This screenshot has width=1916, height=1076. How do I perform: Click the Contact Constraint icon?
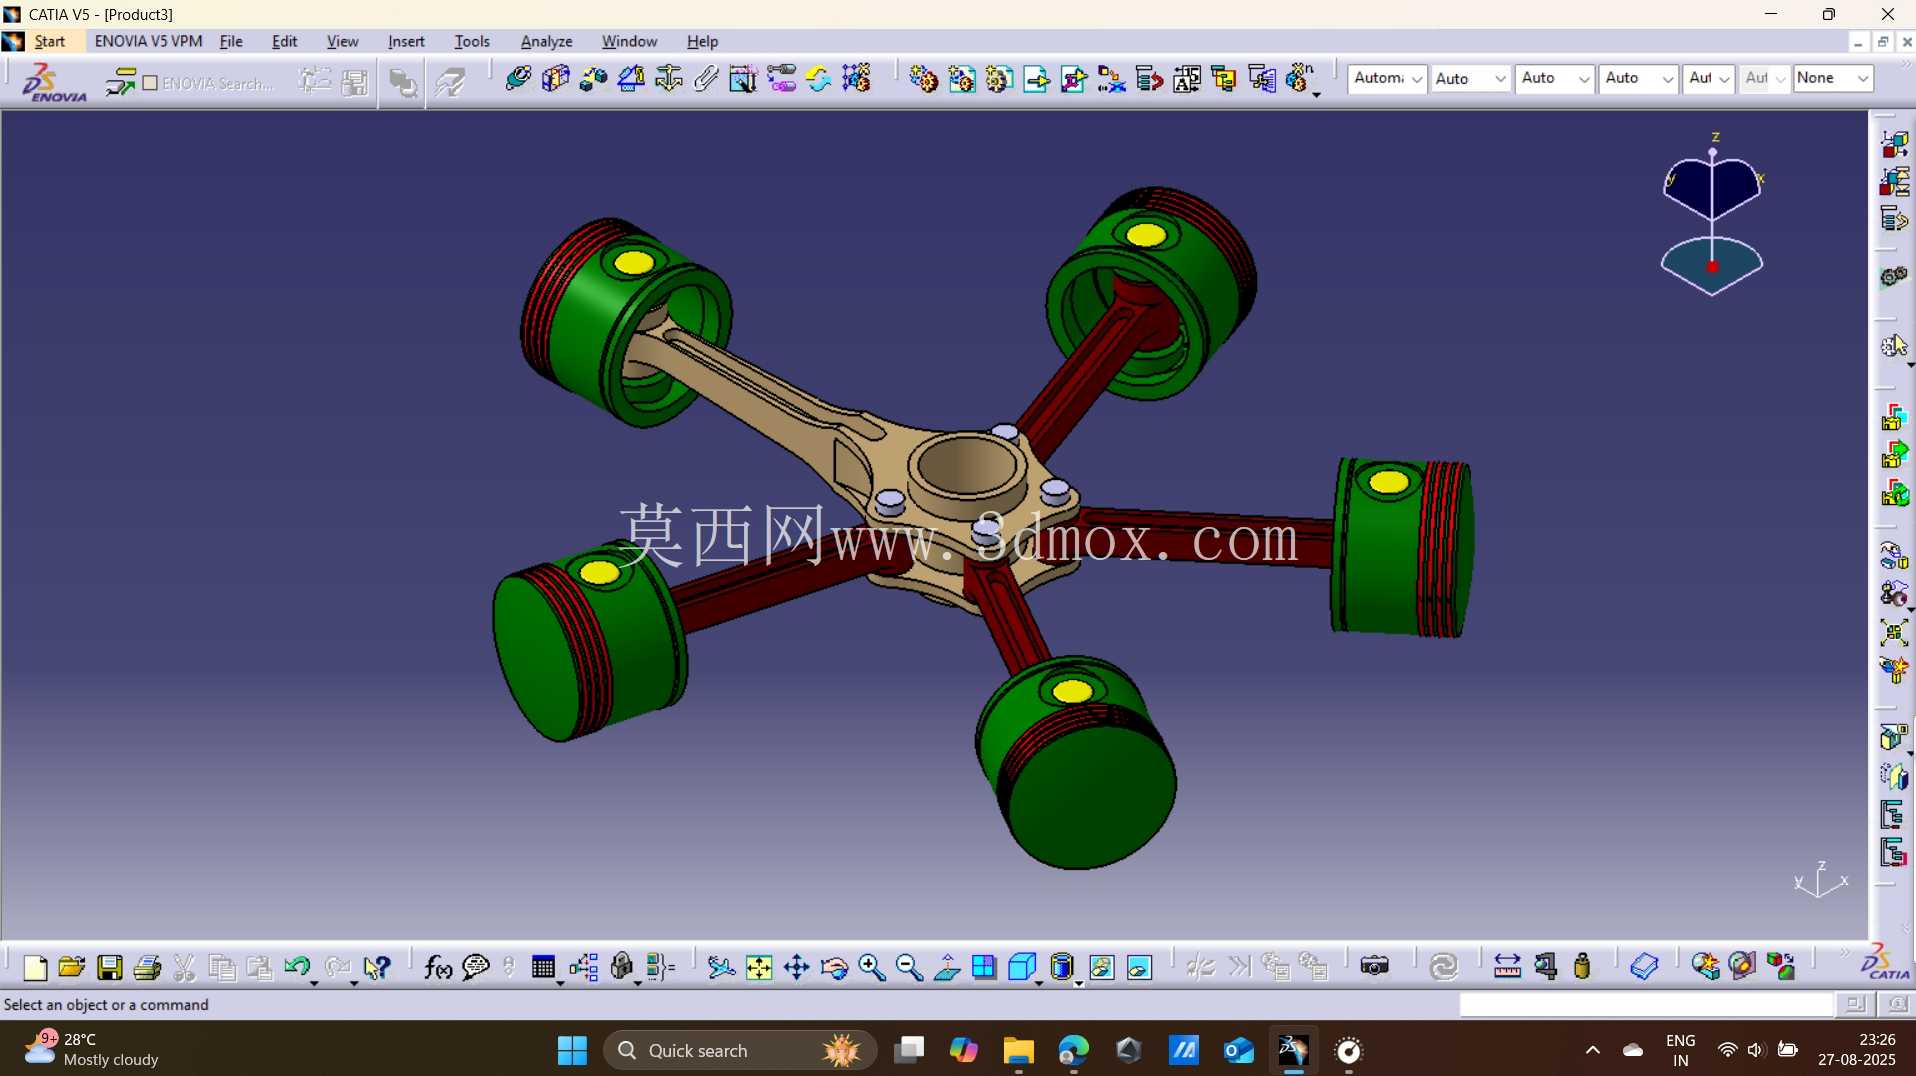point(555,78)
